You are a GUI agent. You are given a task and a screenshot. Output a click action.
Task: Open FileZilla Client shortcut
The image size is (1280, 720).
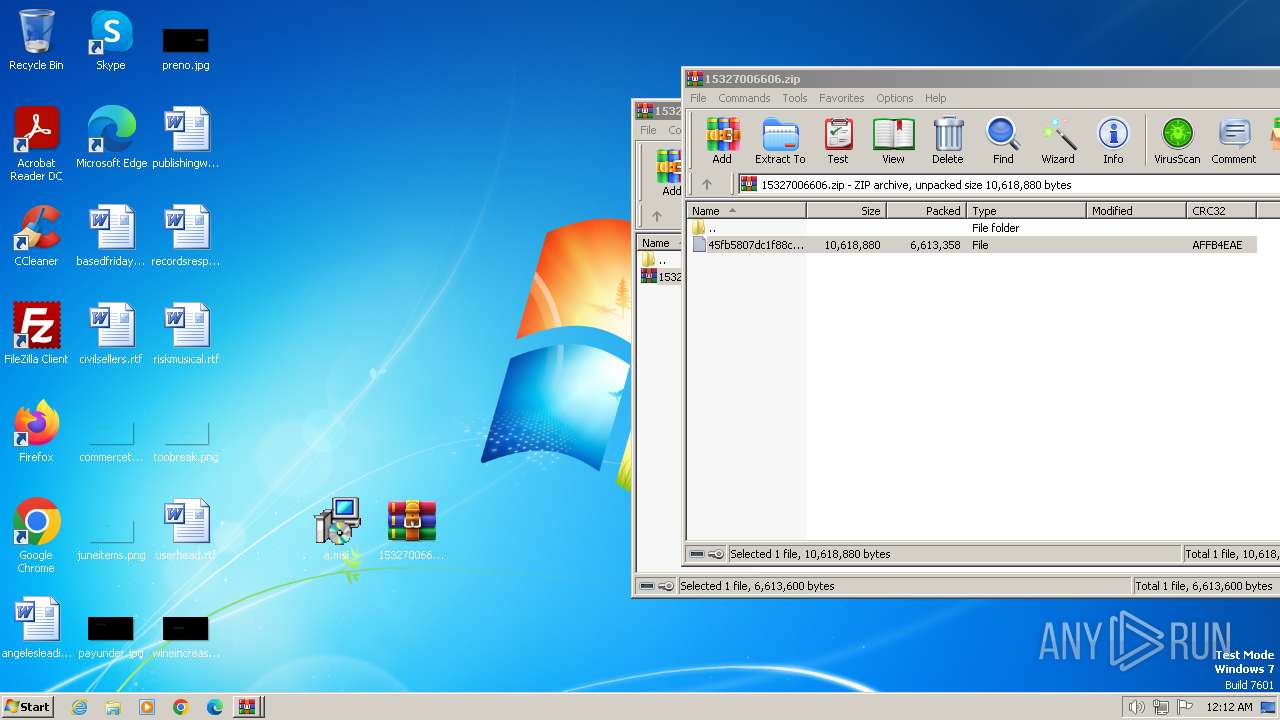pos(36,334)
